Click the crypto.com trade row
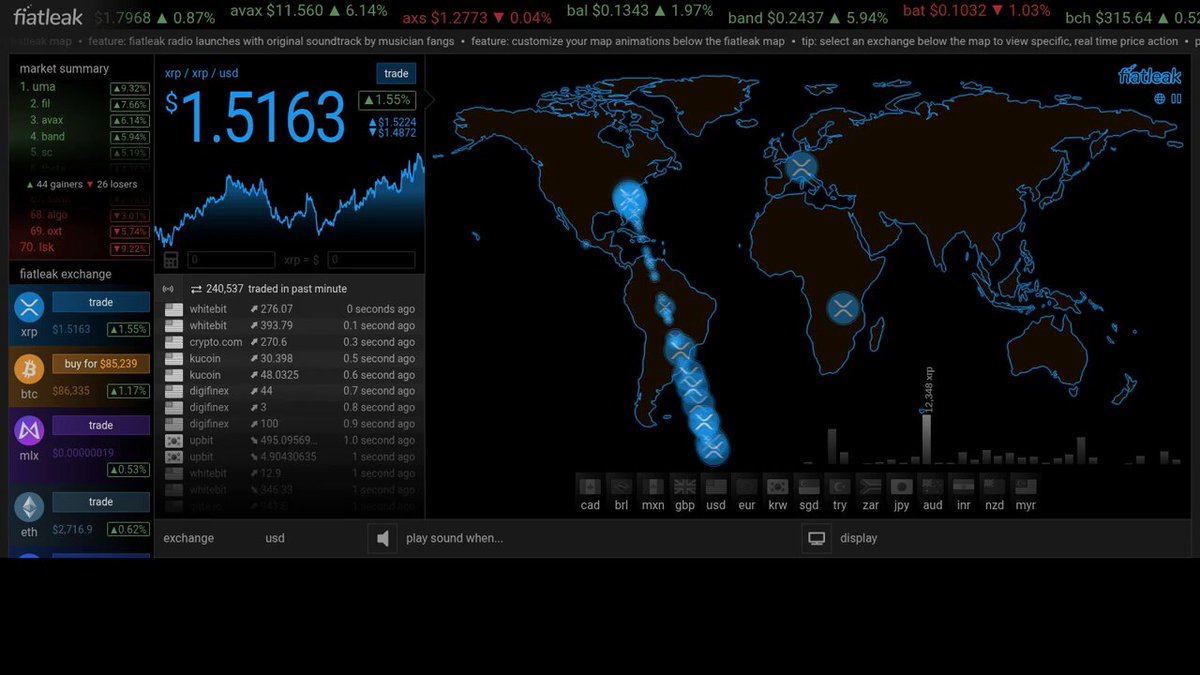The height and width of the screenshot is (675, 1200). [289, 342]
